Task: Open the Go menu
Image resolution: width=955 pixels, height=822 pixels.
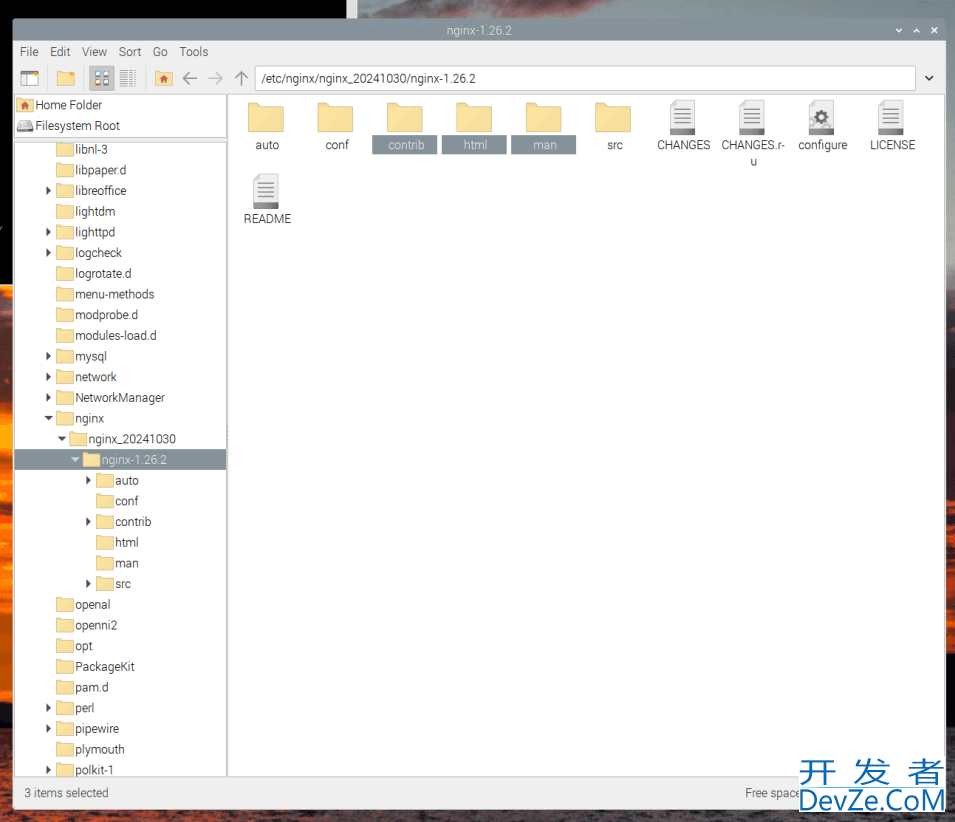Action: [x=160, y=52]
